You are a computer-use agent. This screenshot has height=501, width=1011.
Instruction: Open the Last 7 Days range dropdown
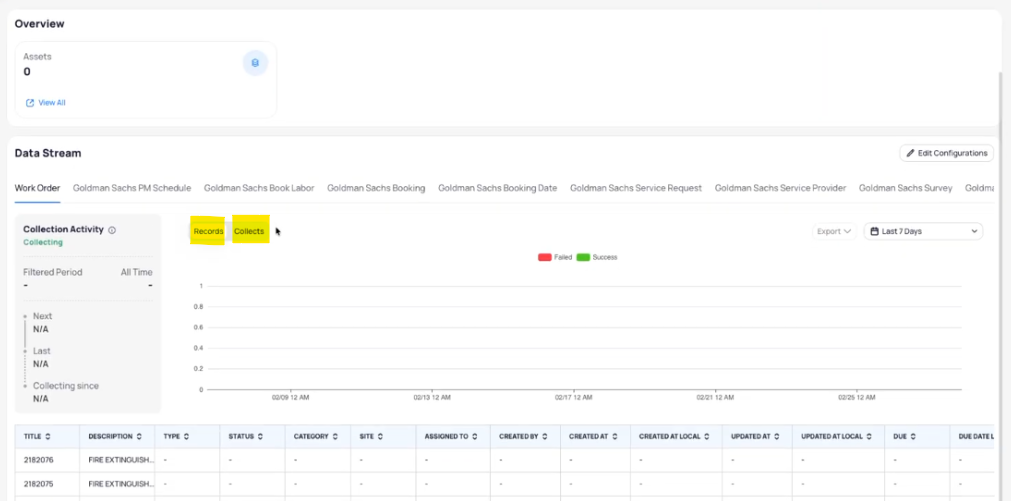922,231
